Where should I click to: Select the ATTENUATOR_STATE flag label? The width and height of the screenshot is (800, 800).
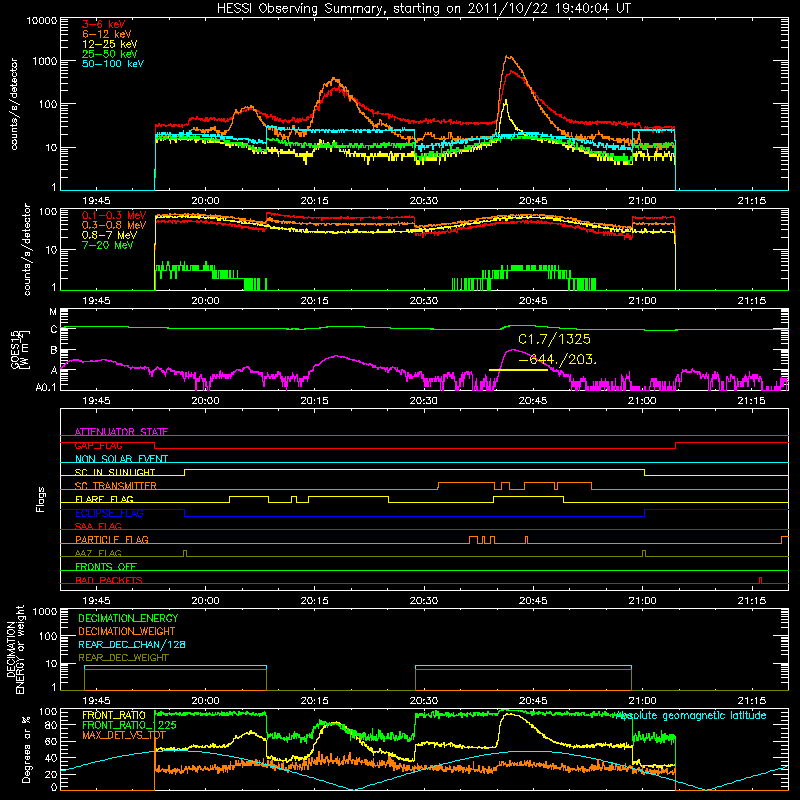click(x=121, y=432)
